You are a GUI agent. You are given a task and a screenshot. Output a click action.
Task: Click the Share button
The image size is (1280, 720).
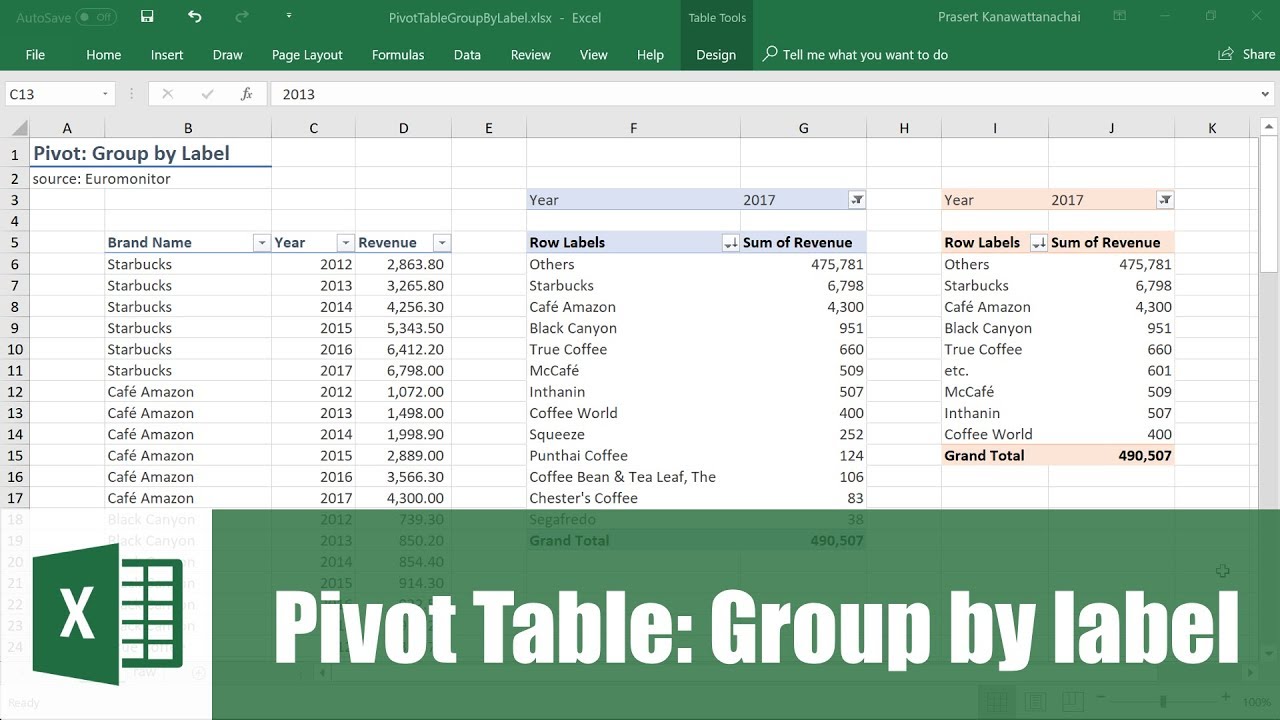coord(1246,55)
